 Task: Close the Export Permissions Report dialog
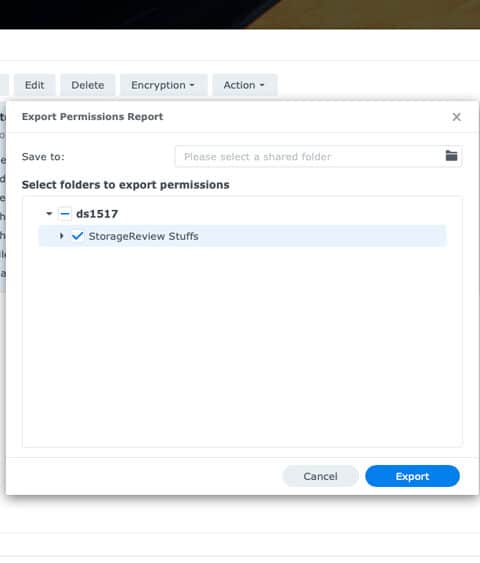[456, 117]
